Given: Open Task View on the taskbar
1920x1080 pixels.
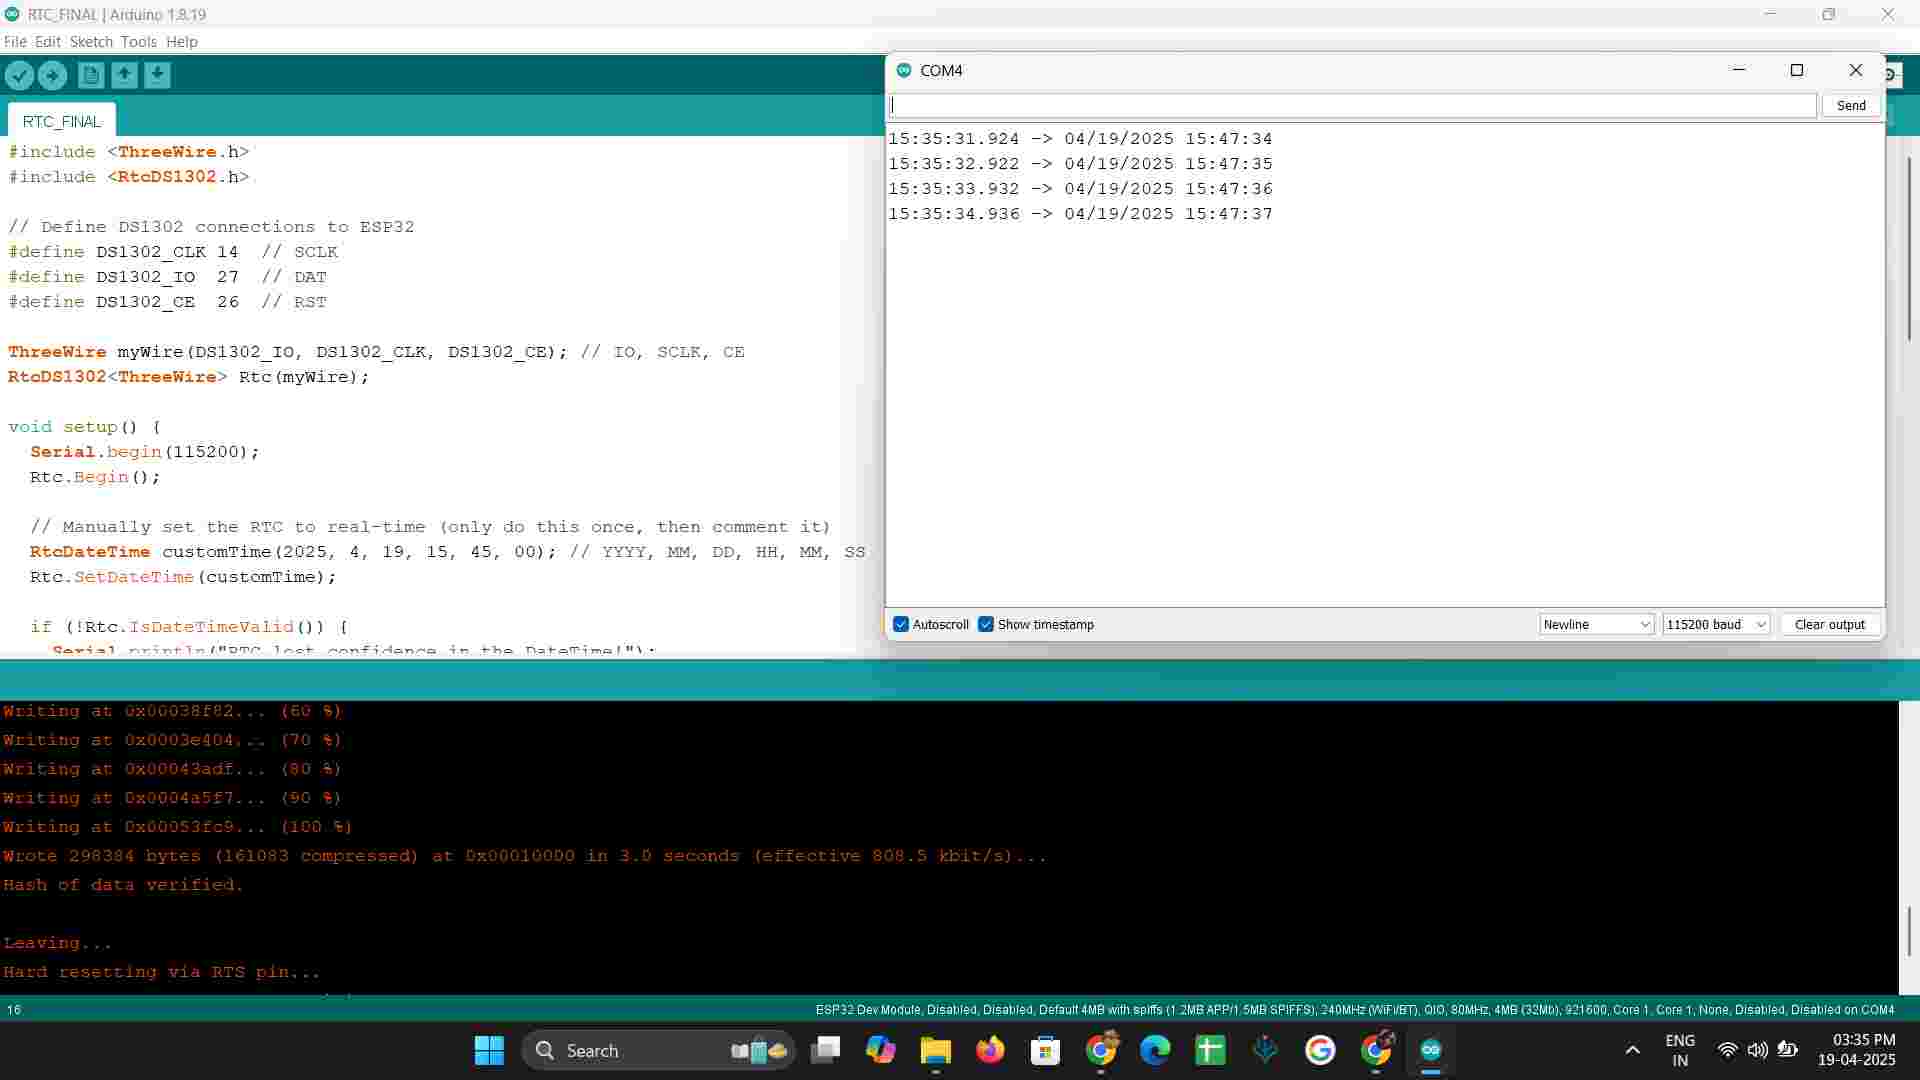Looking at the screenshot, I should pos(825,1050).
